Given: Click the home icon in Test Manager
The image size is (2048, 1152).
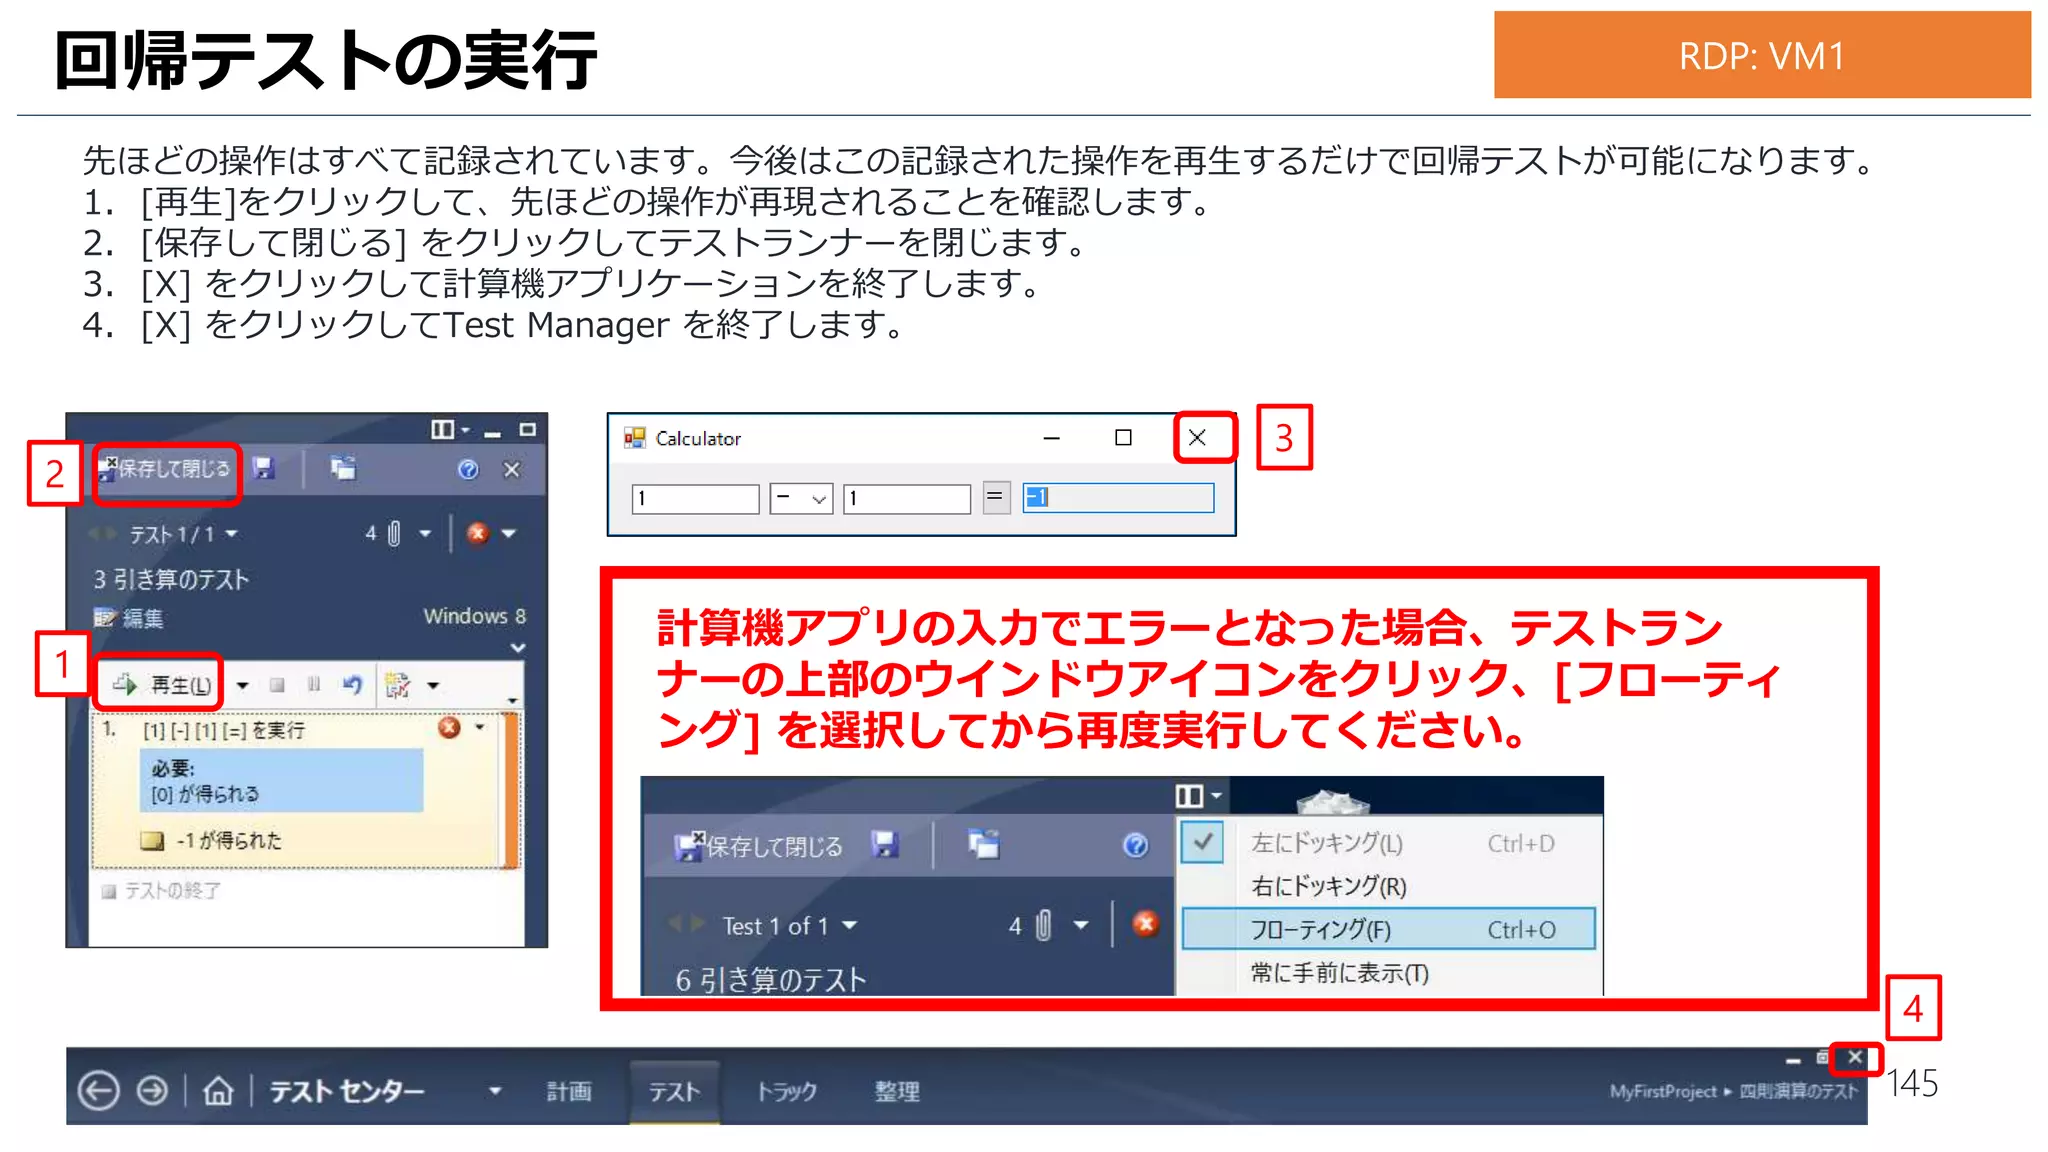Looking at the screenshot, I should pyautogui.click(x=218, y=1090).
